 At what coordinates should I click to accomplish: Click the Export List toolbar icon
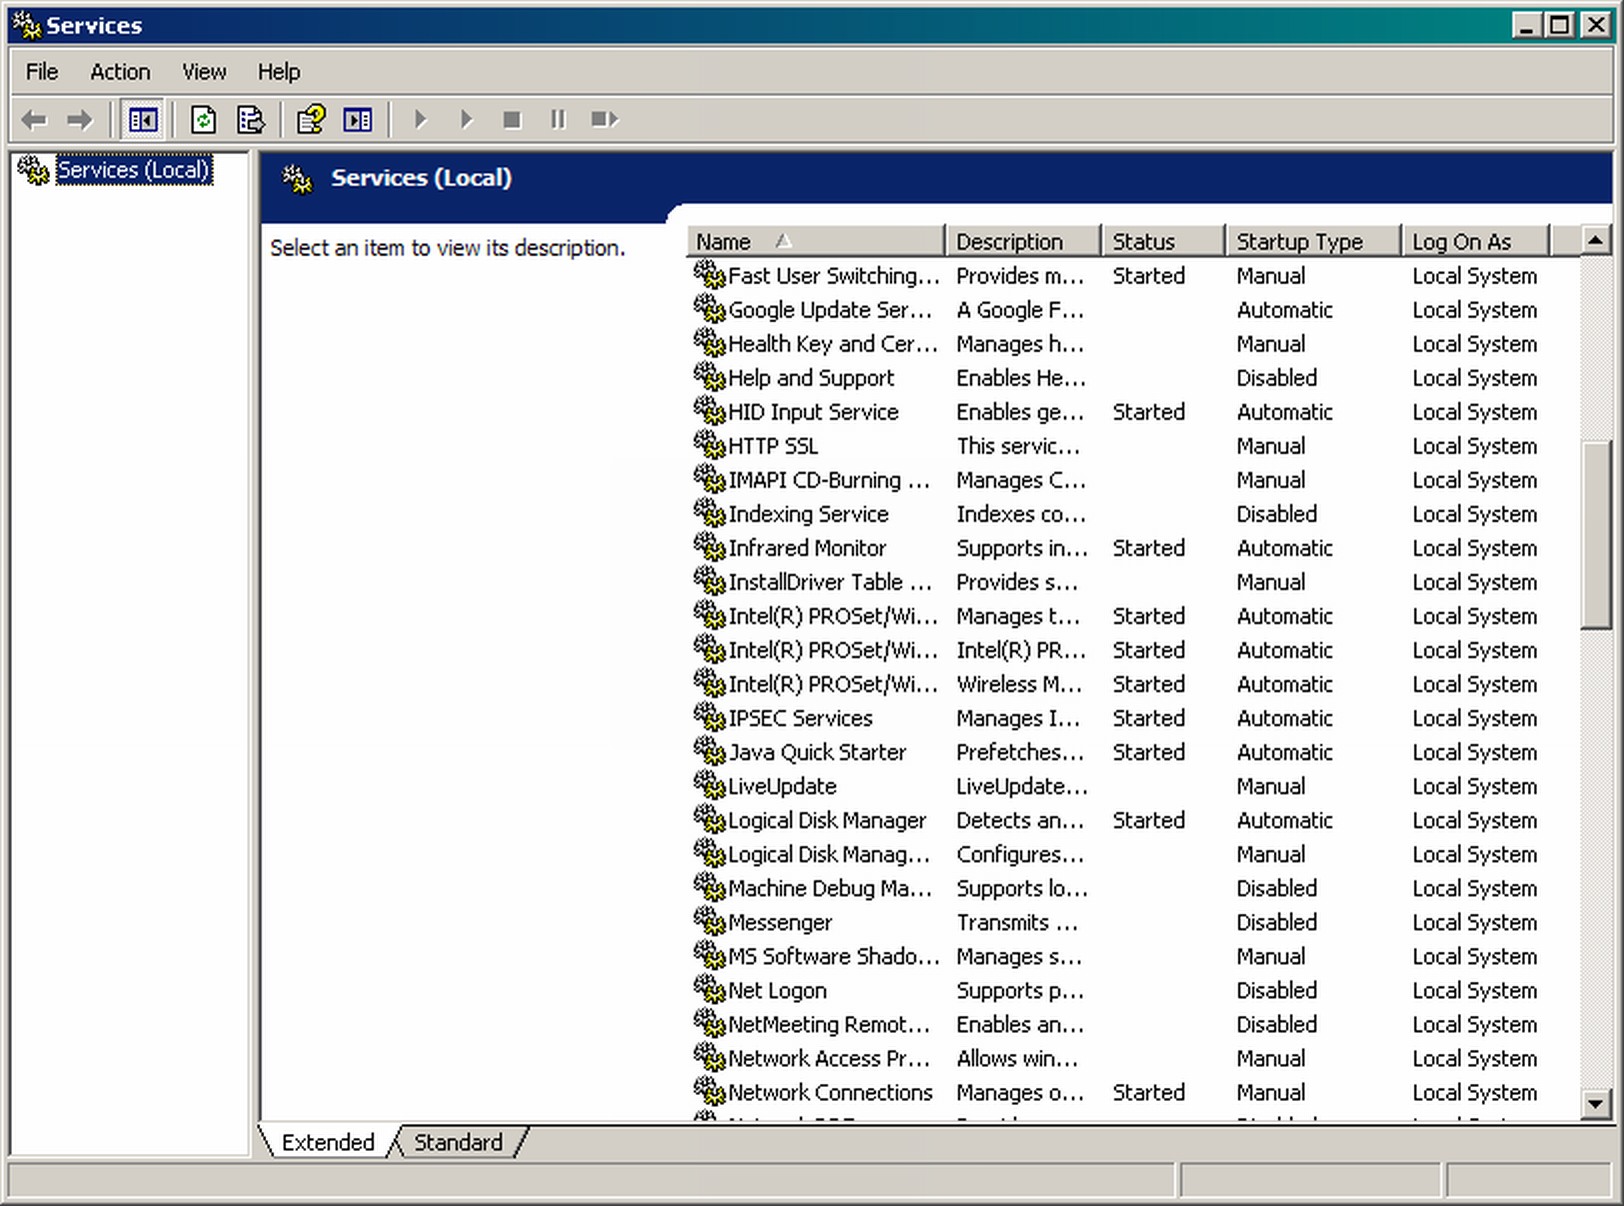[250, 120]
